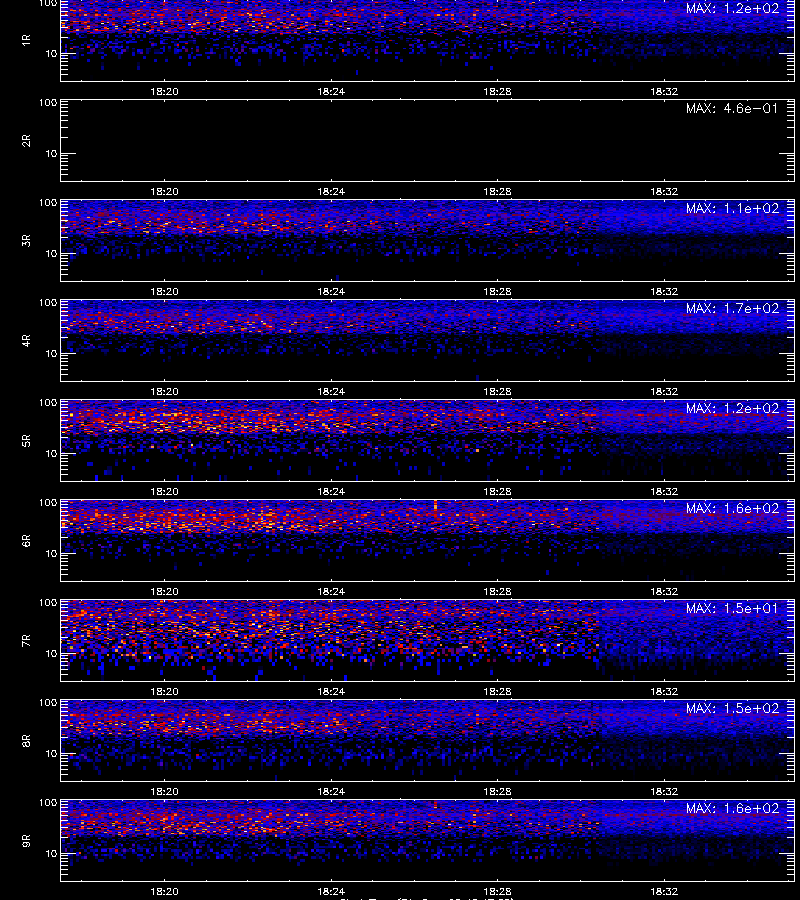Click the 5R y-axis panel label
The image size is (800, 900).
click(26, 441)
